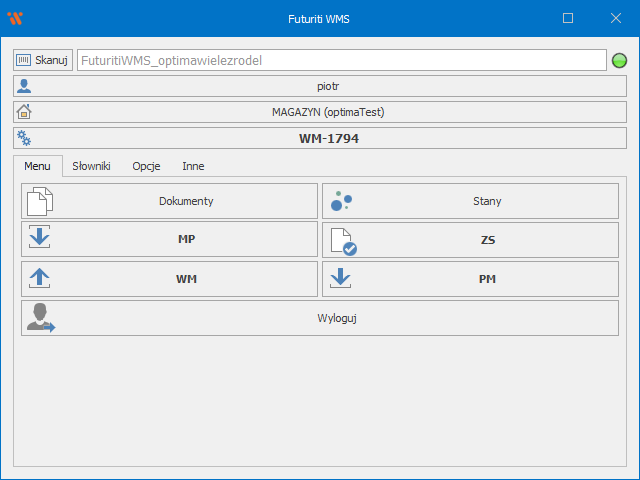Click the scan input text field
This screenshot has height=480, width=640.
click(340, 60)
